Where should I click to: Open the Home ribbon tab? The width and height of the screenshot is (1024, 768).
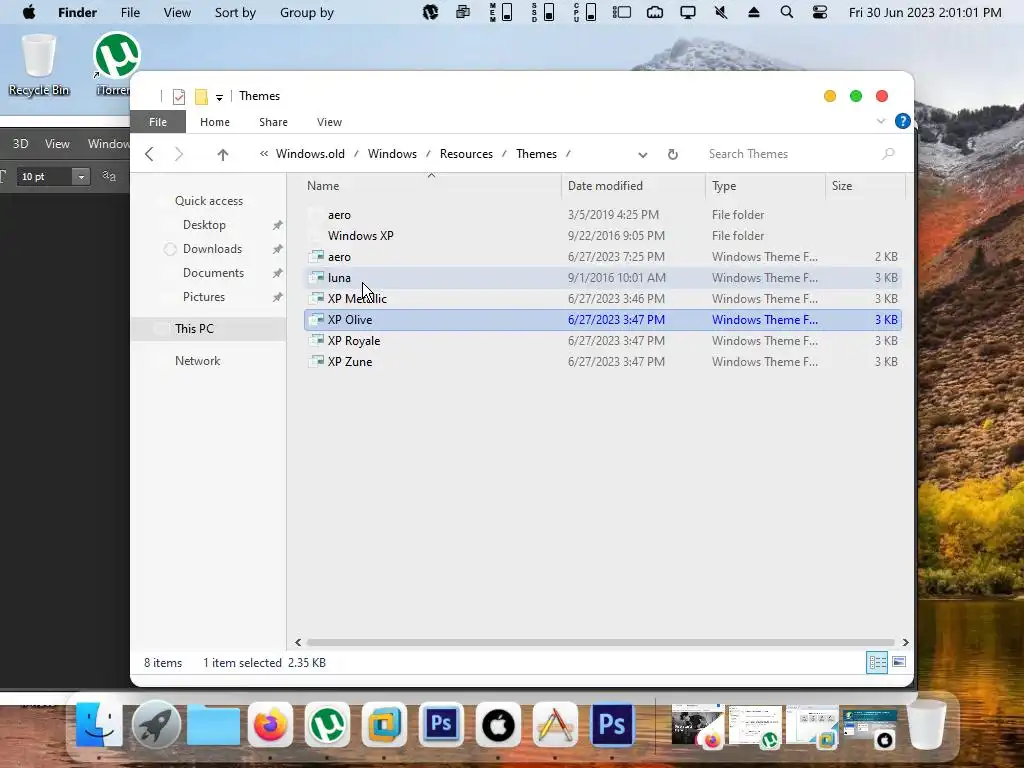tap(215, 122)
